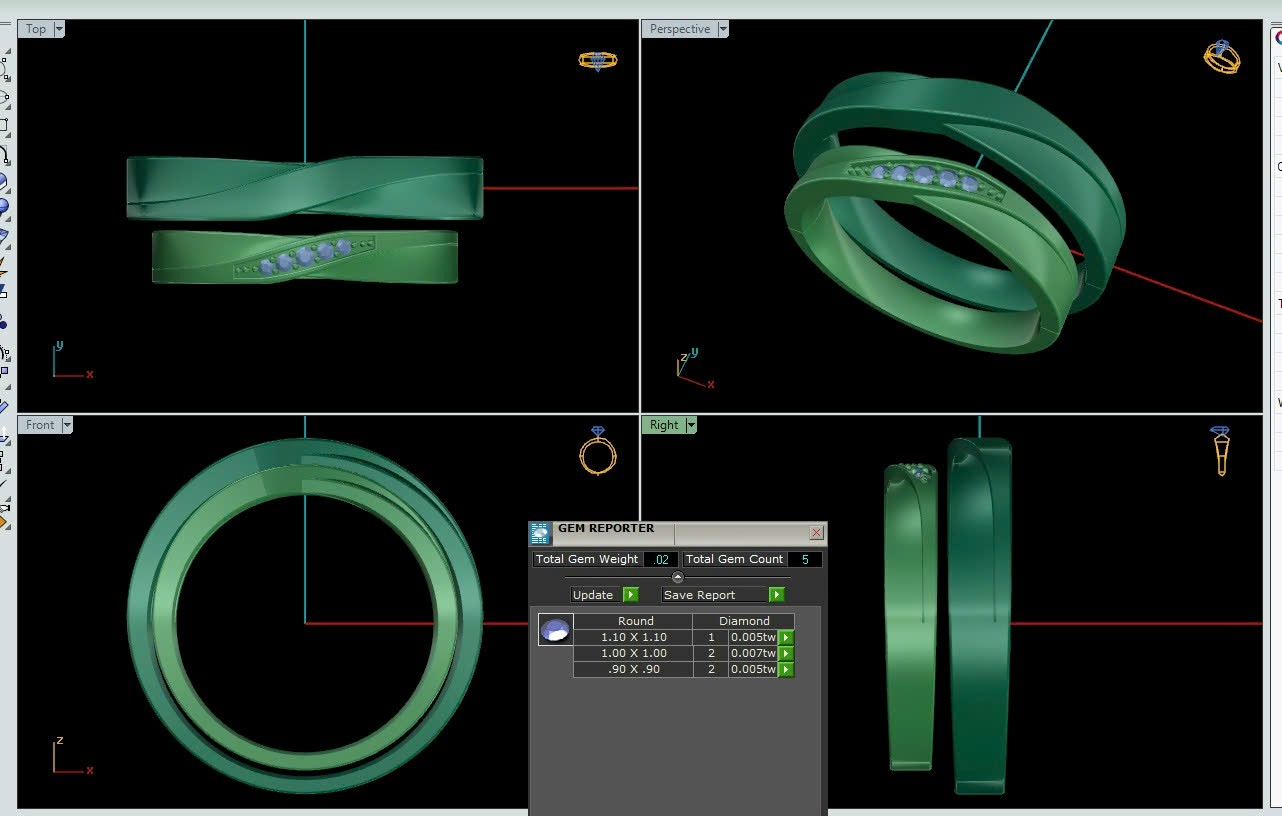Activate the Perspective viewport title label
Image resolution: width=1282 pixels, height=816 pixels.
point(679,29)
